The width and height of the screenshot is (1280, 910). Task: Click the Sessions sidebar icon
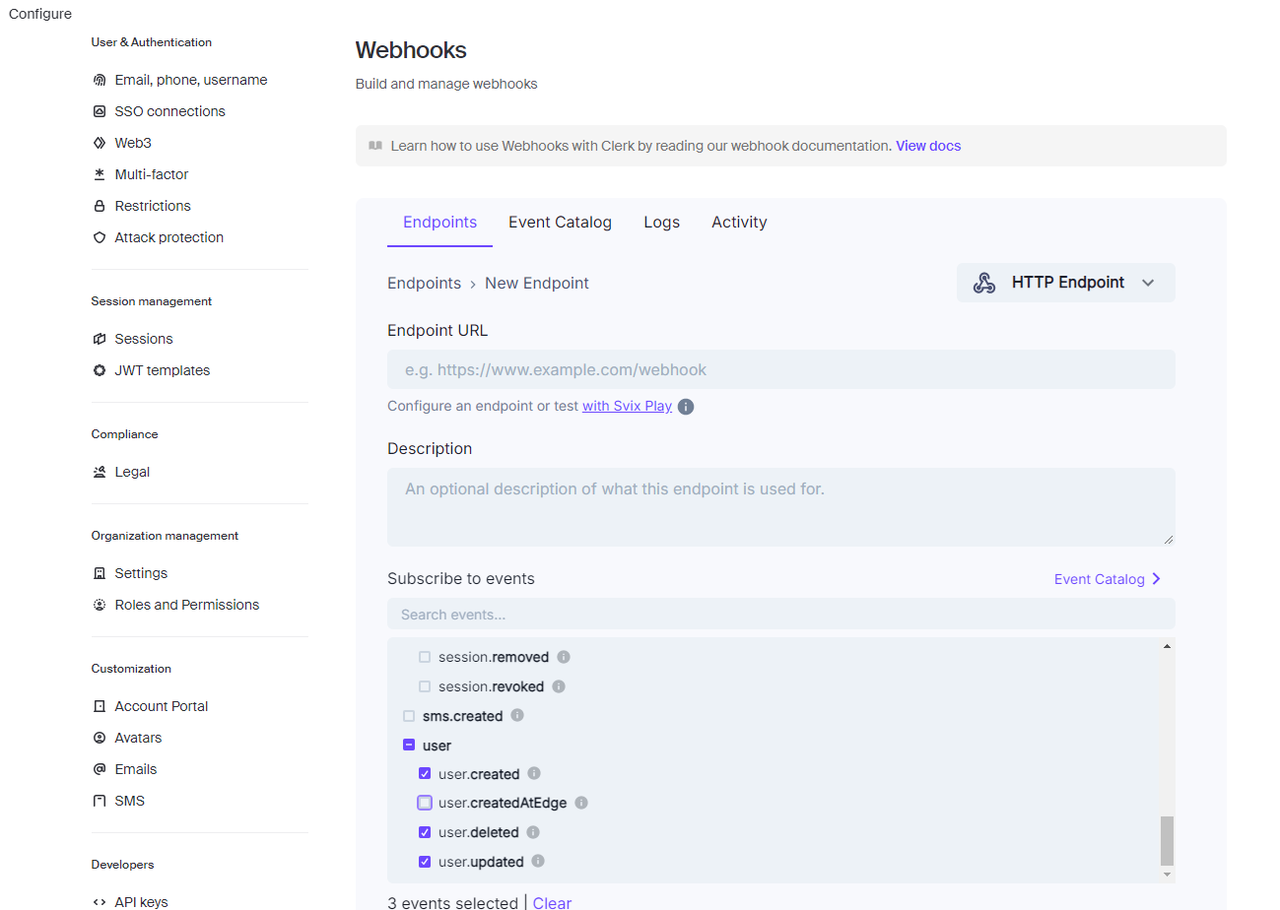99,339
